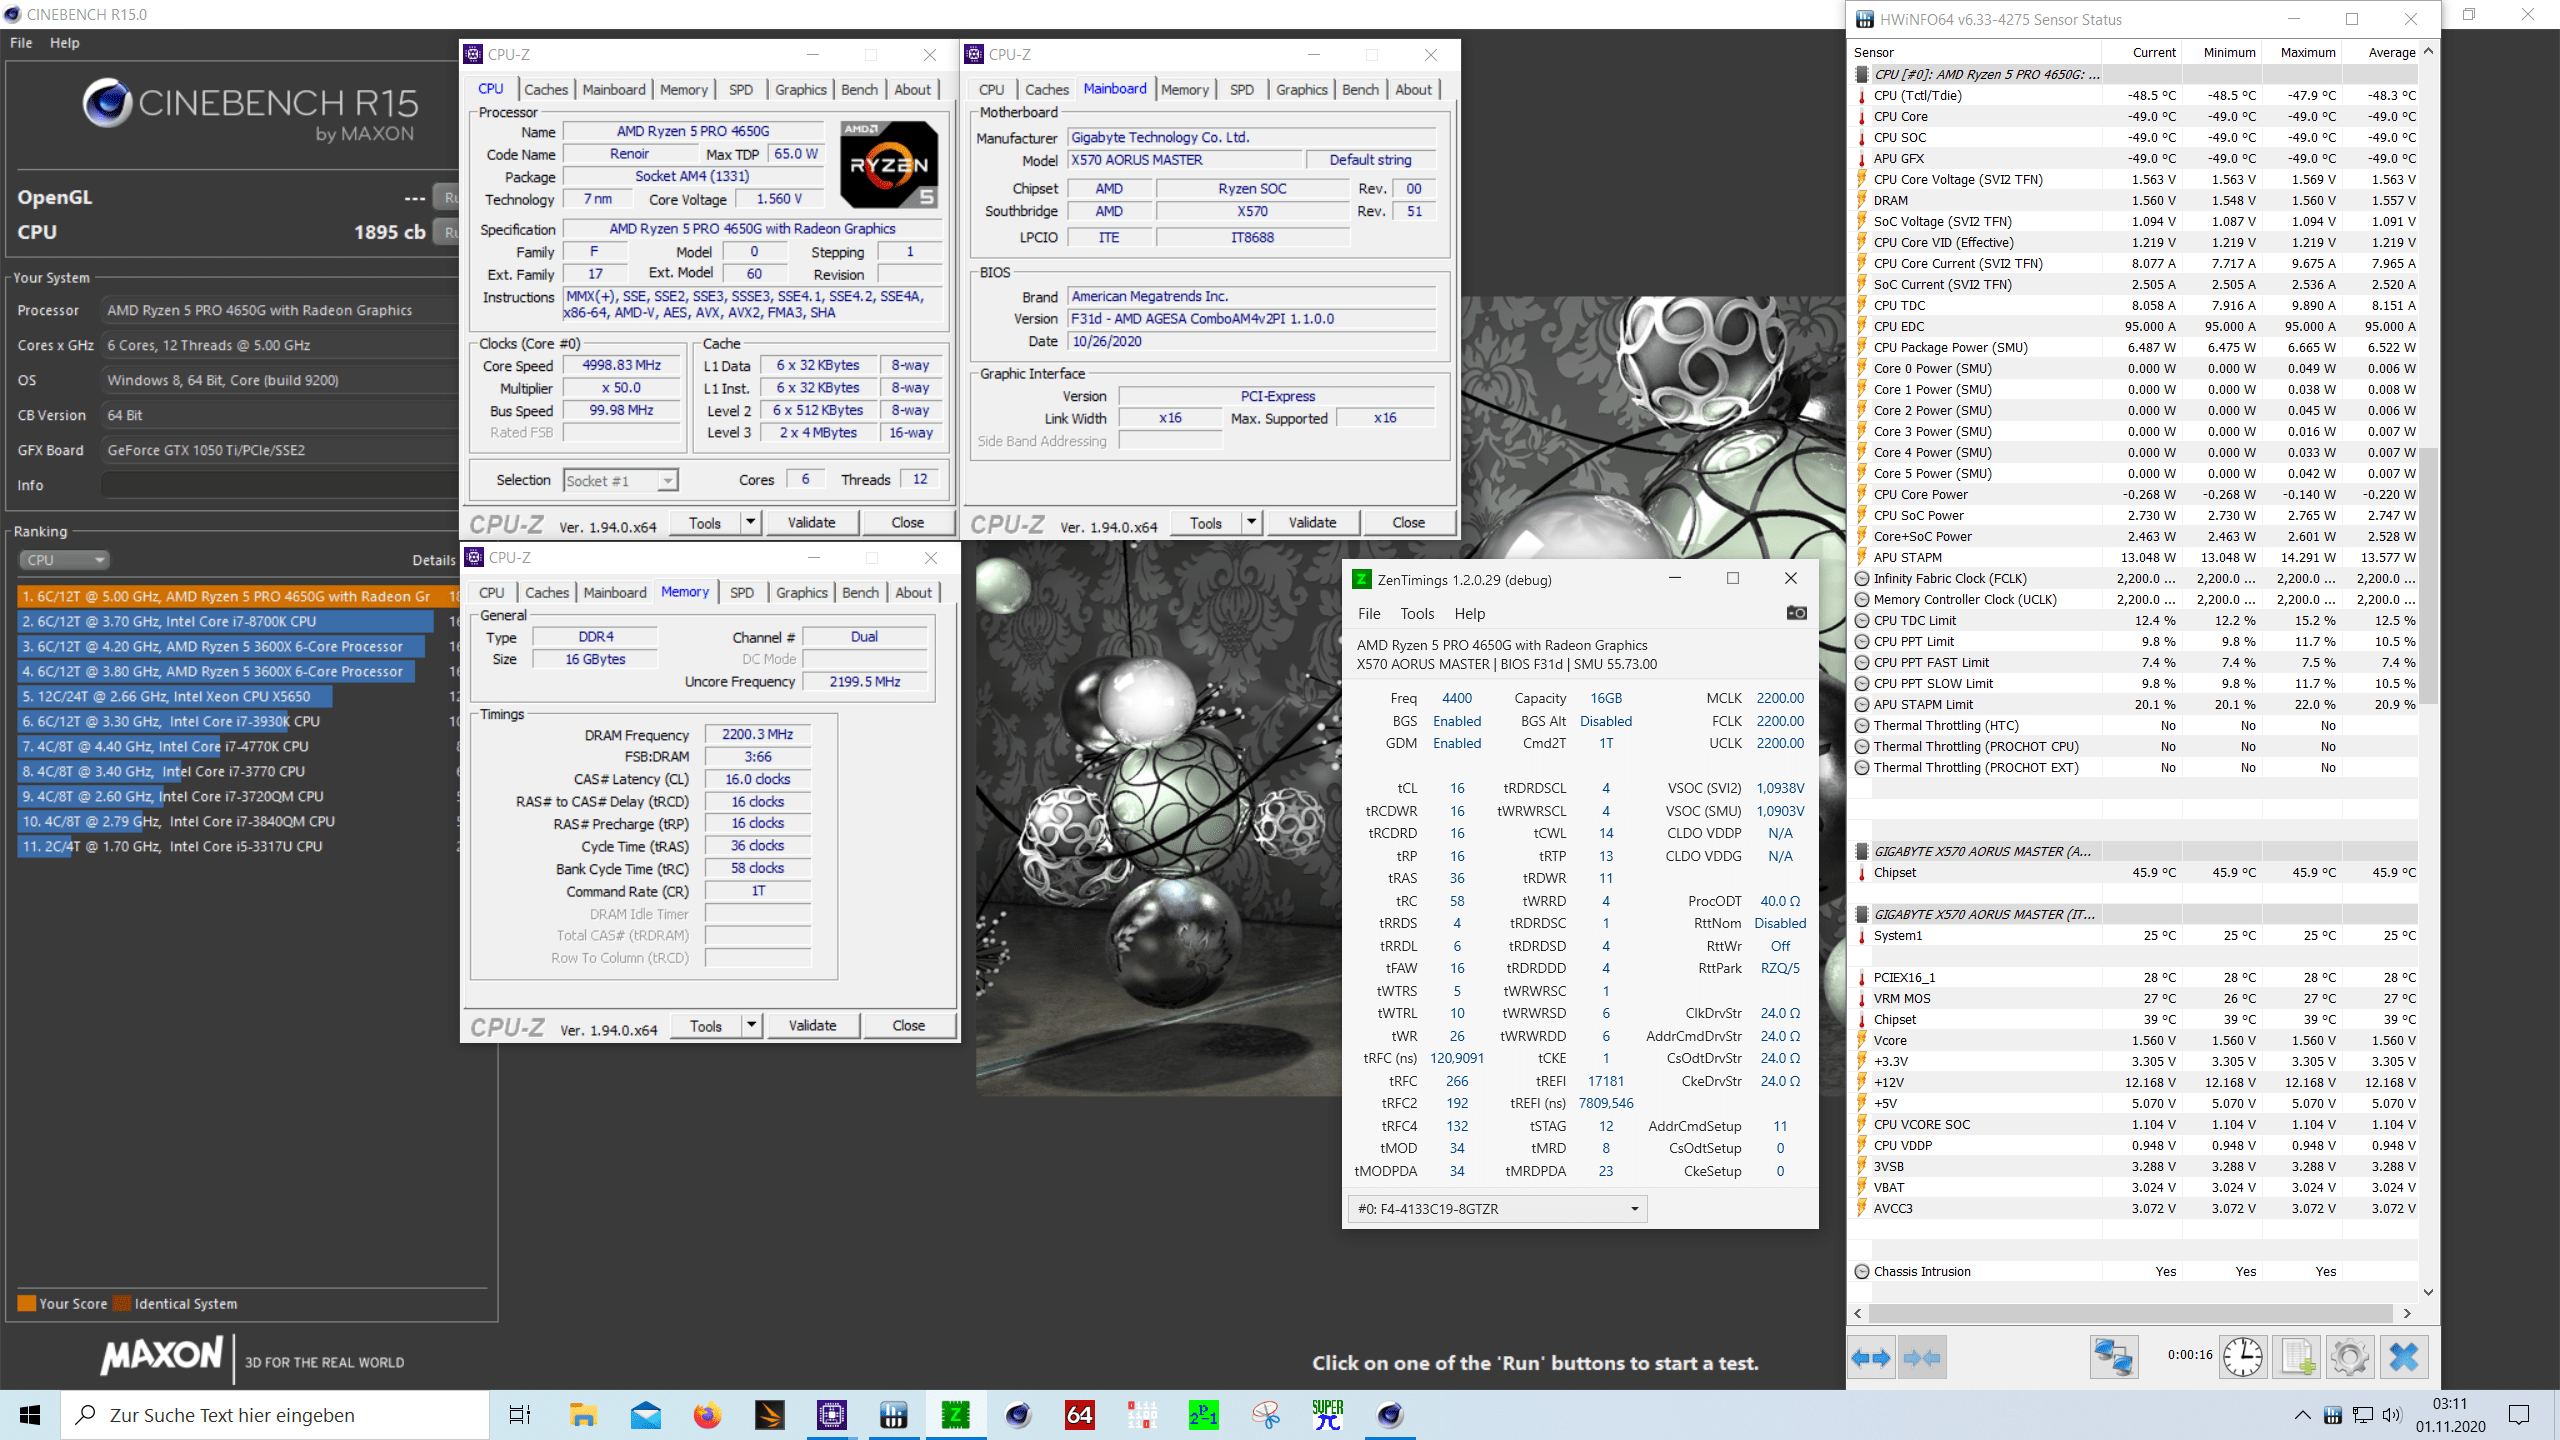The height and width of the screenshot is (1440, 2560).
Task: Click Average column header in HWiNFO
Action: 2390,52
